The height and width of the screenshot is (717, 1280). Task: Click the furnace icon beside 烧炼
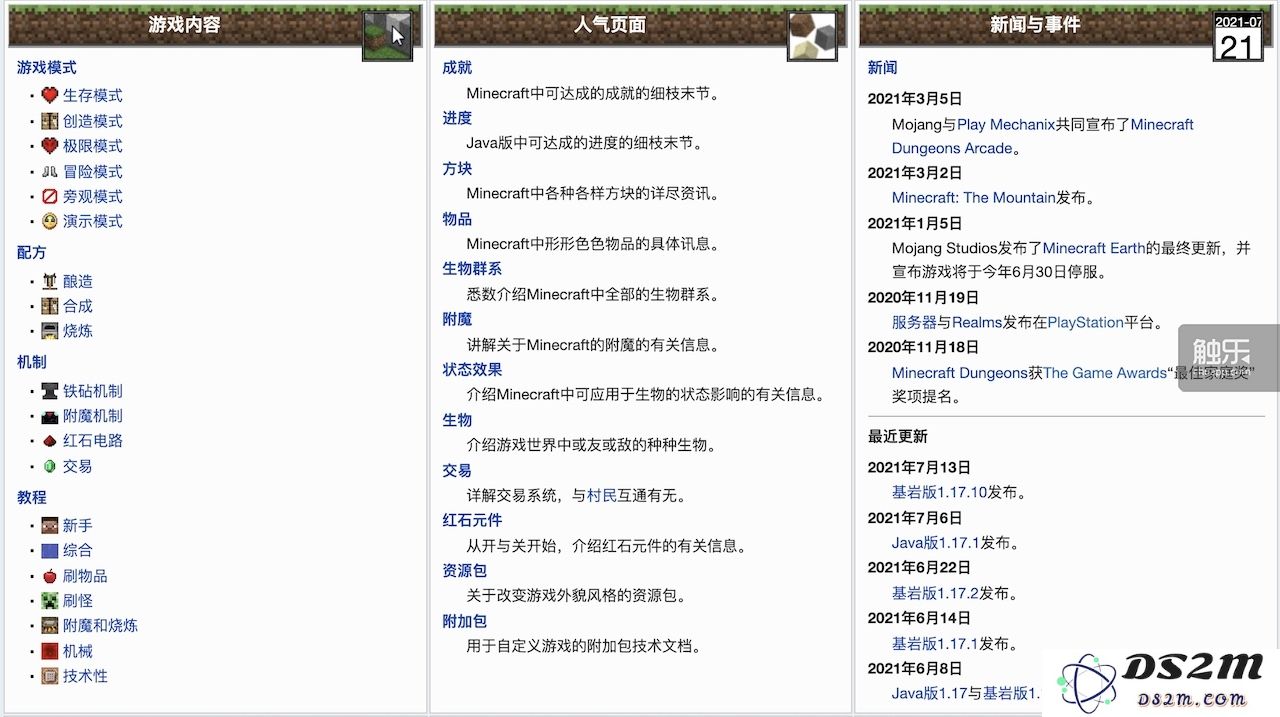click(x=50, y=331)
